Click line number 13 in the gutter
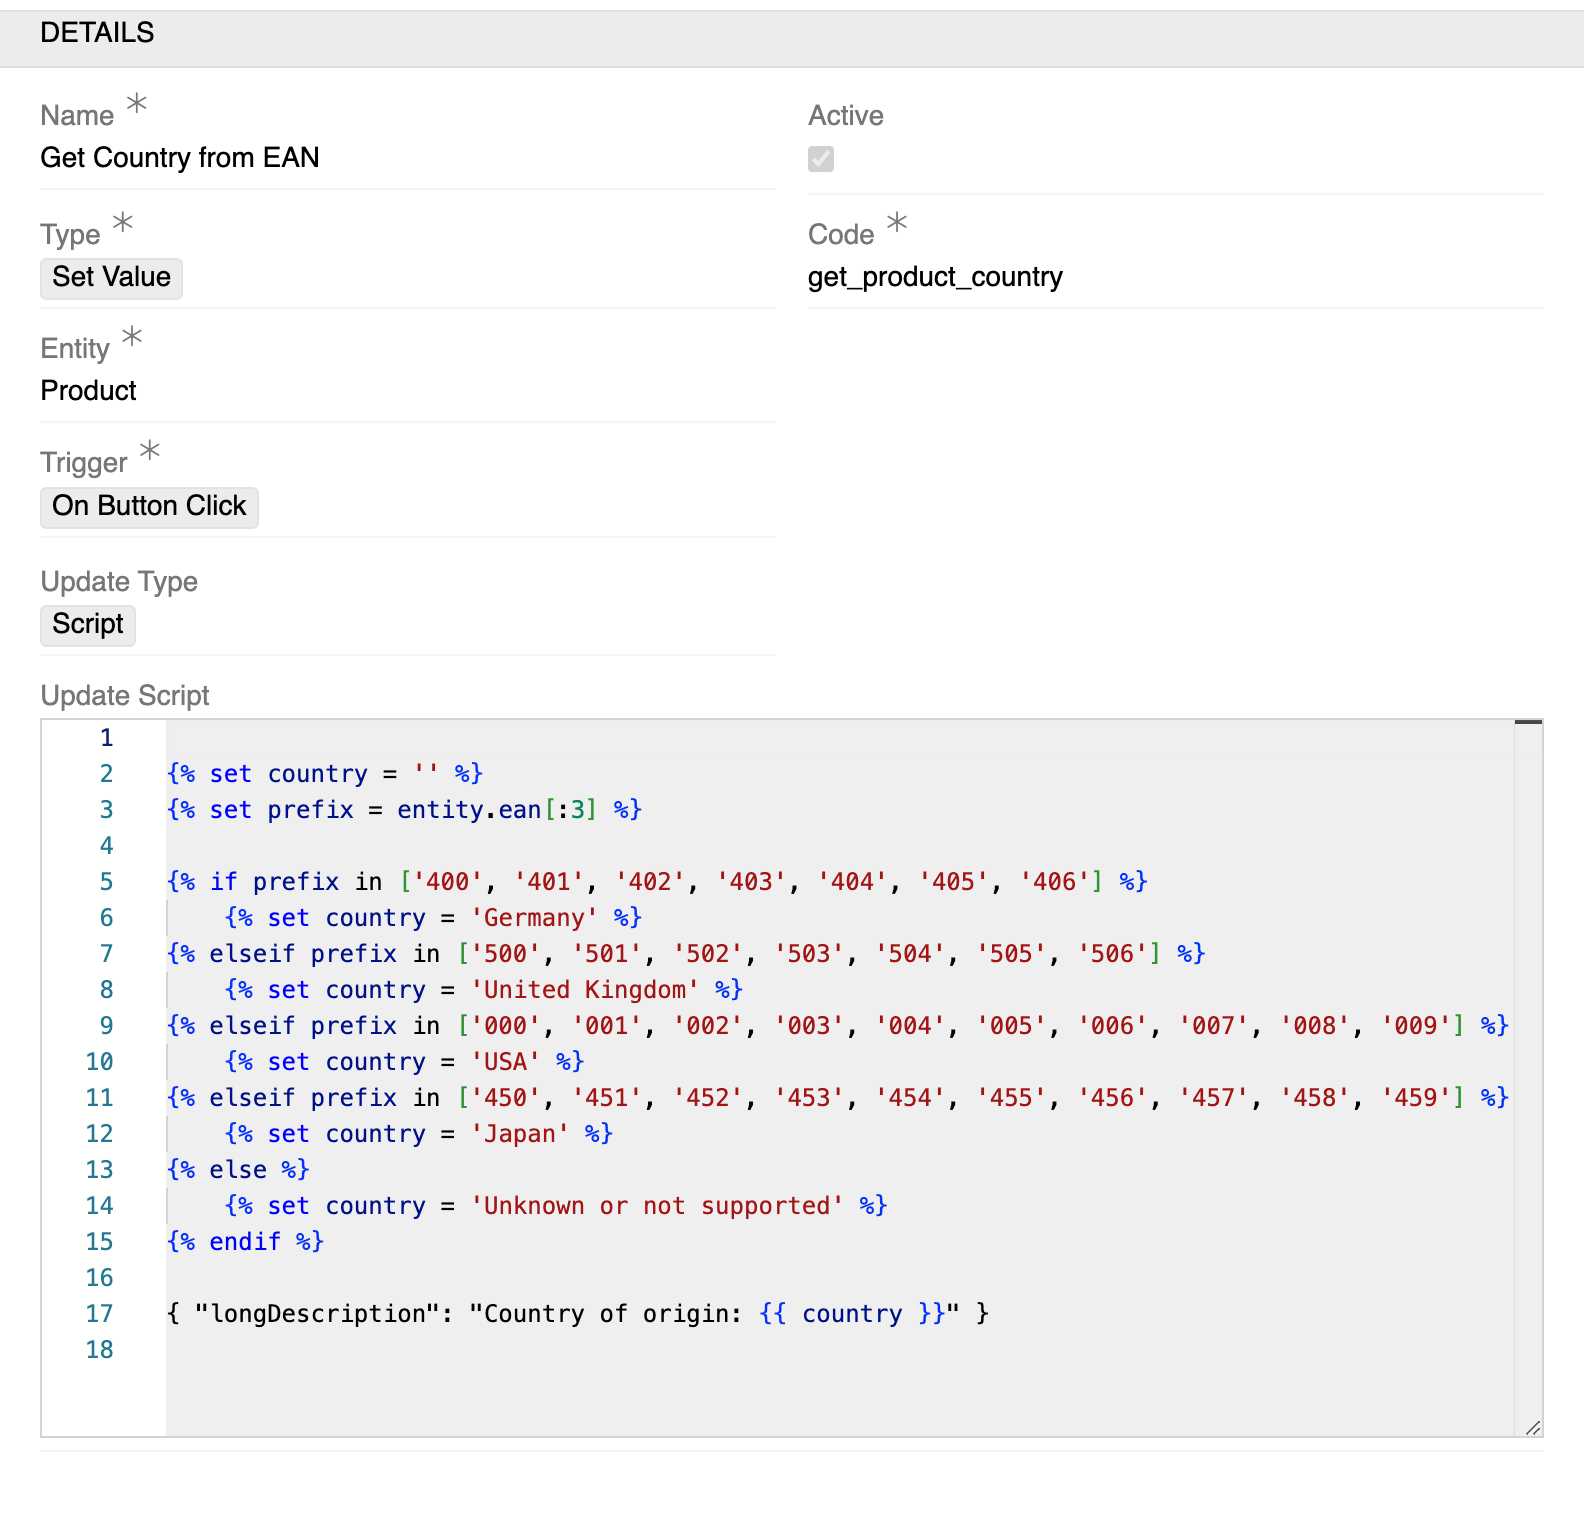The image size is (1584, 1538). 99,1170
